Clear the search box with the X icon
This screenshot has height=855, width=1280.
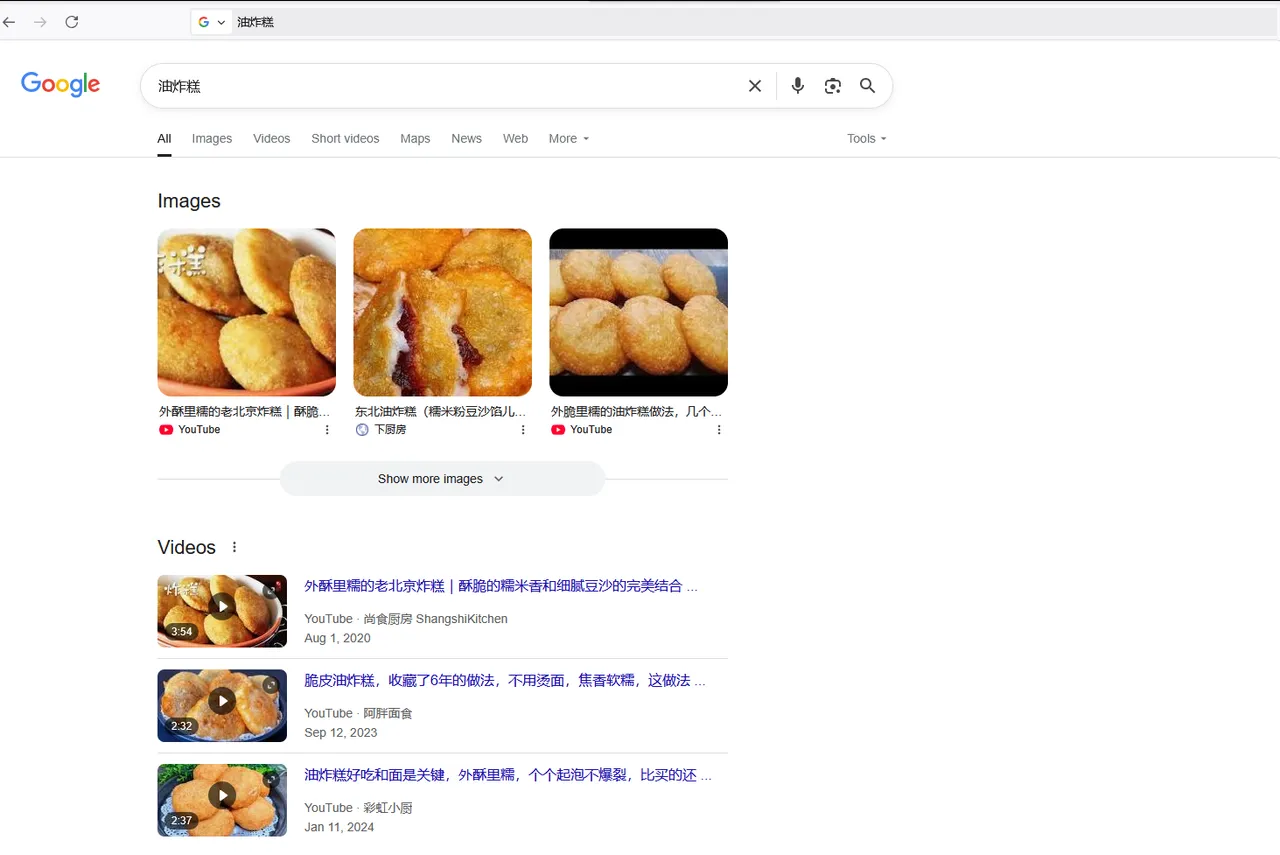[x=755, y=86]
